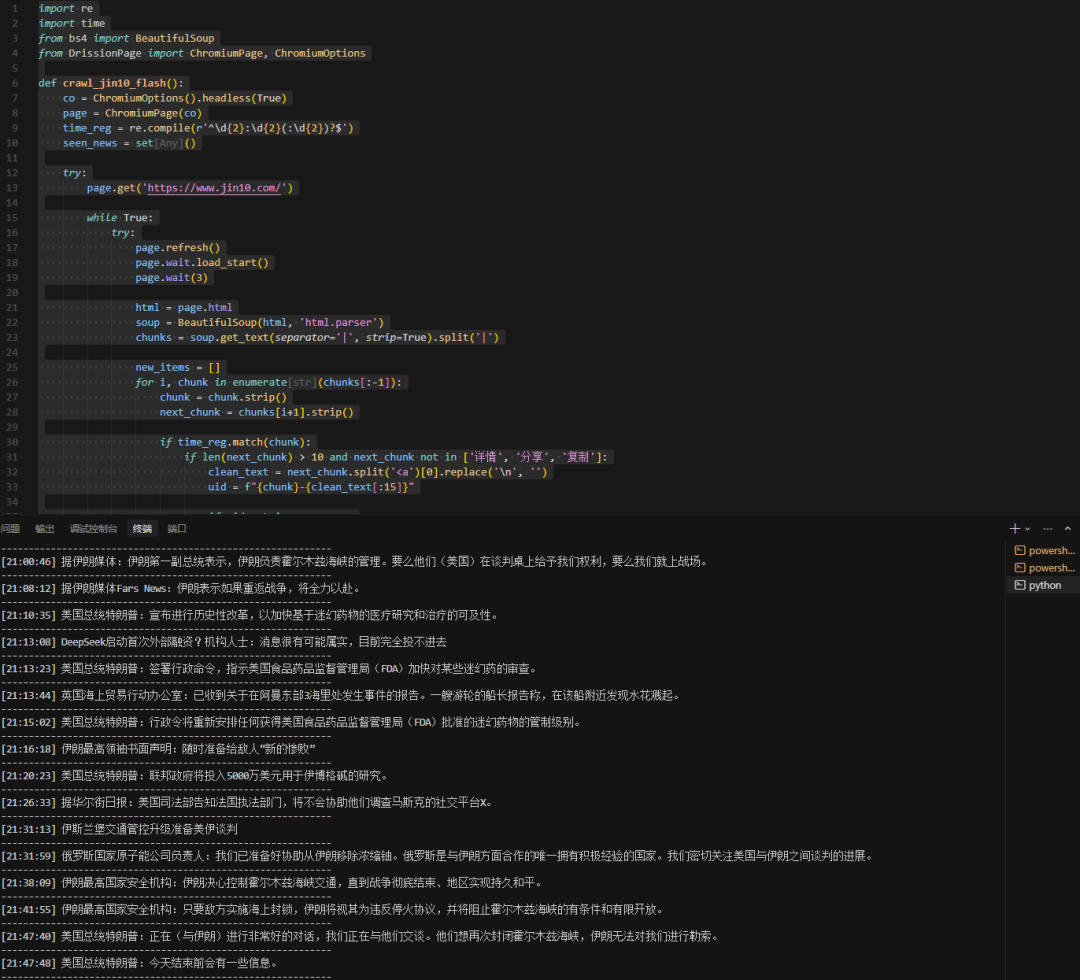Select the 终端 tab

[x=143, y=529]
